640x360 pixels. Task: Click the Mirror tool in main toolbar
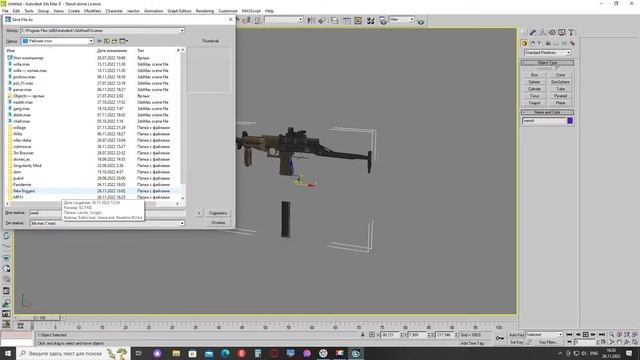pos(311,20)
